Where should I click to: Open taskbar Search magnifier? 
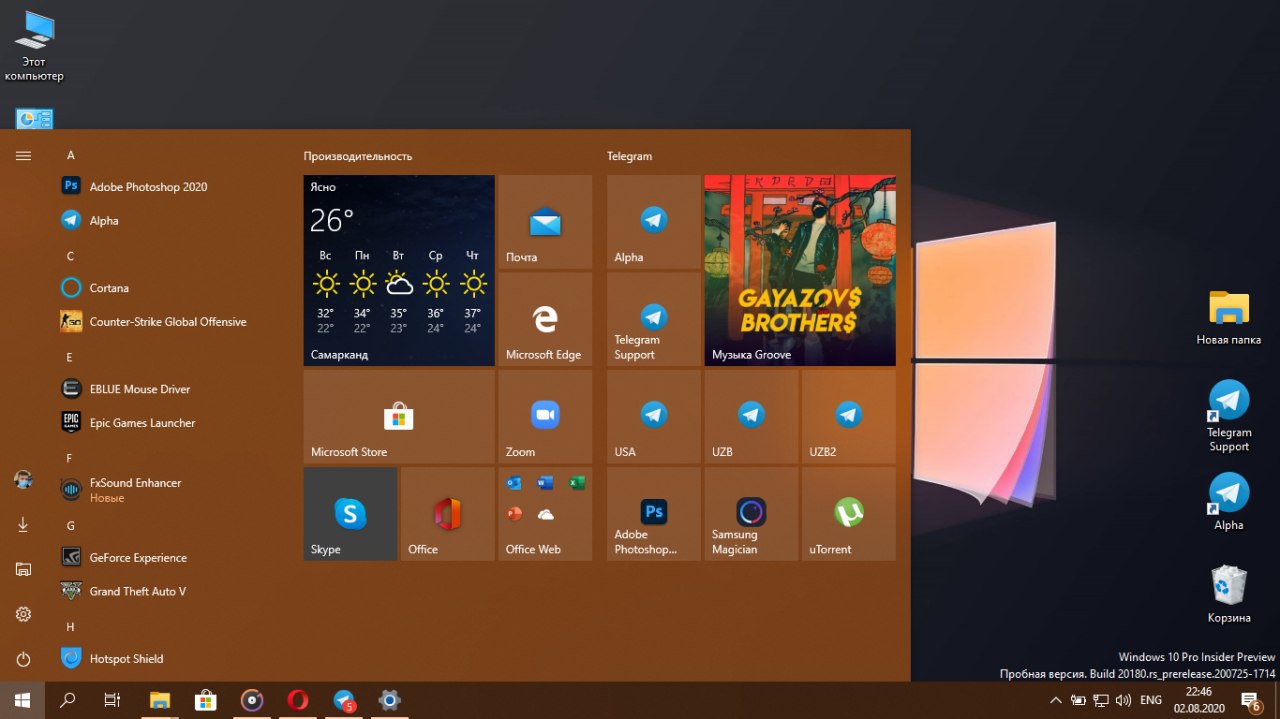click(68, 700)
